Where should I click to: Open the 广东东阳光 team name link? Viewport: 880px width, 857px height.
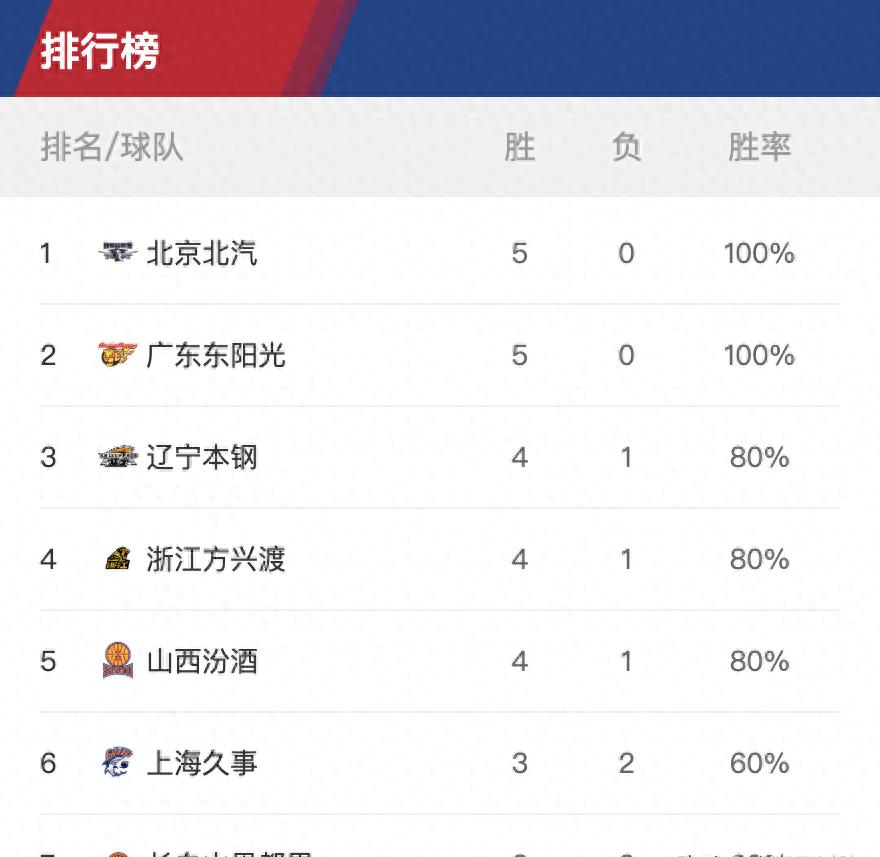216,355
